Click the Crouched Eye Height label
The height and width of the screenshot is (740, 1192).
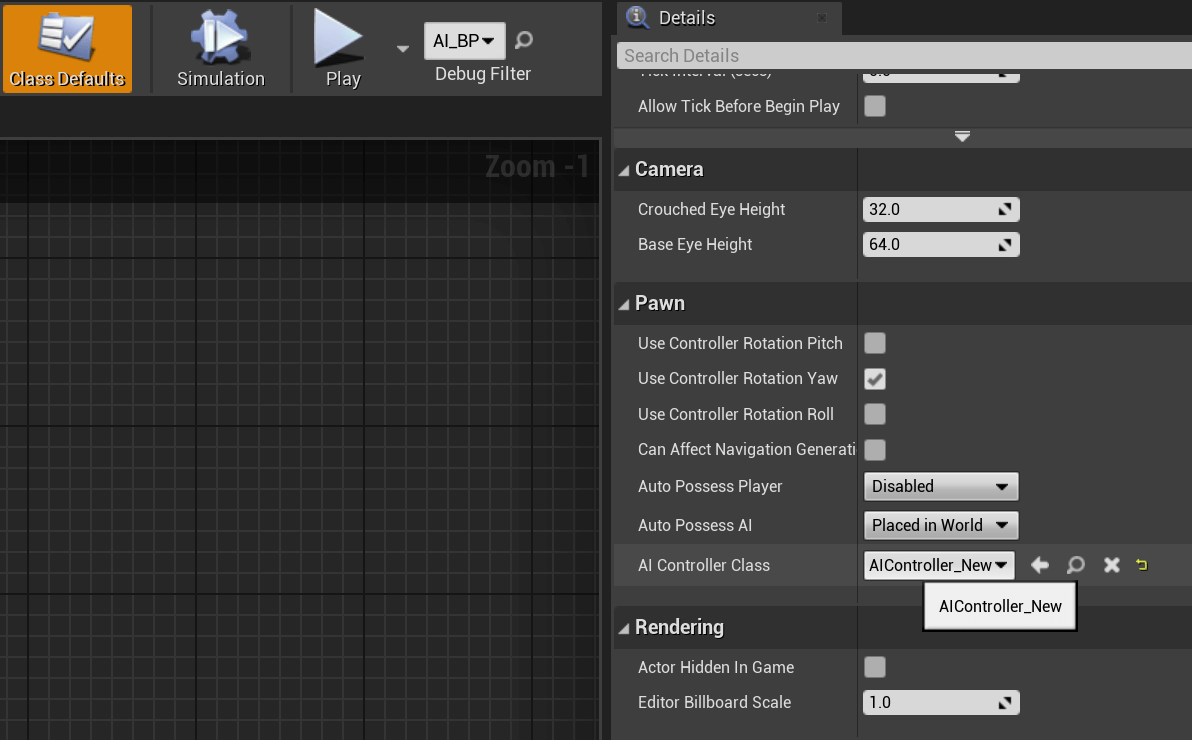712,209
